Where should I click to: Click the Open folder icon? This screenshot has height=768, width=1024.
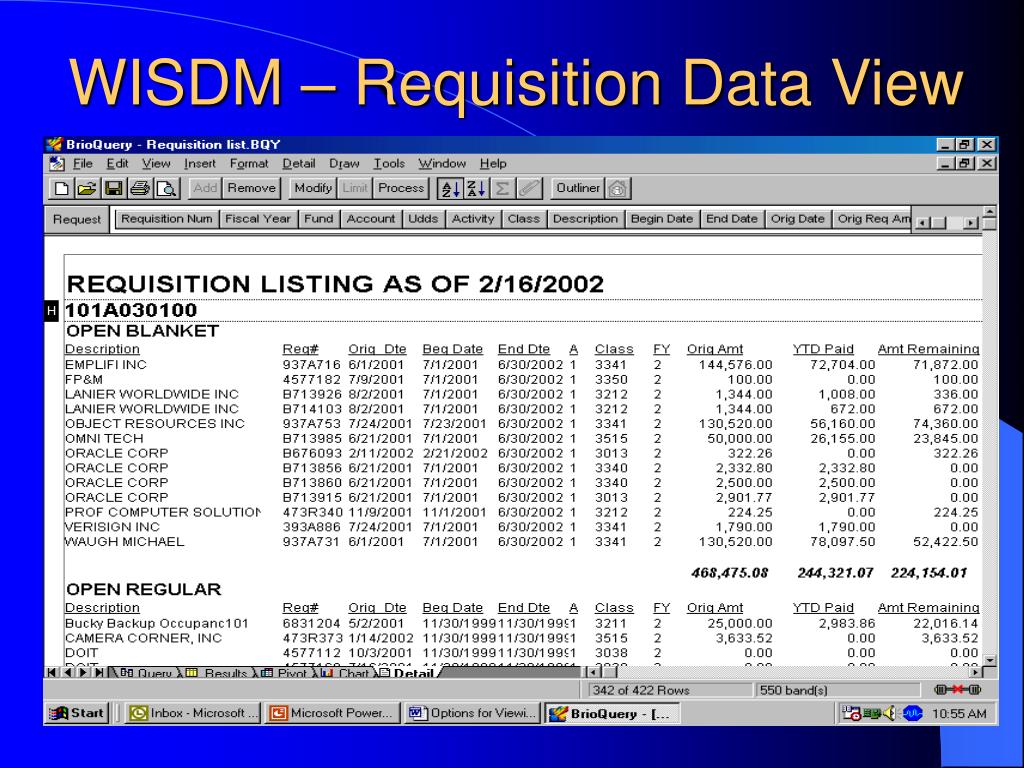click(87, 189)
